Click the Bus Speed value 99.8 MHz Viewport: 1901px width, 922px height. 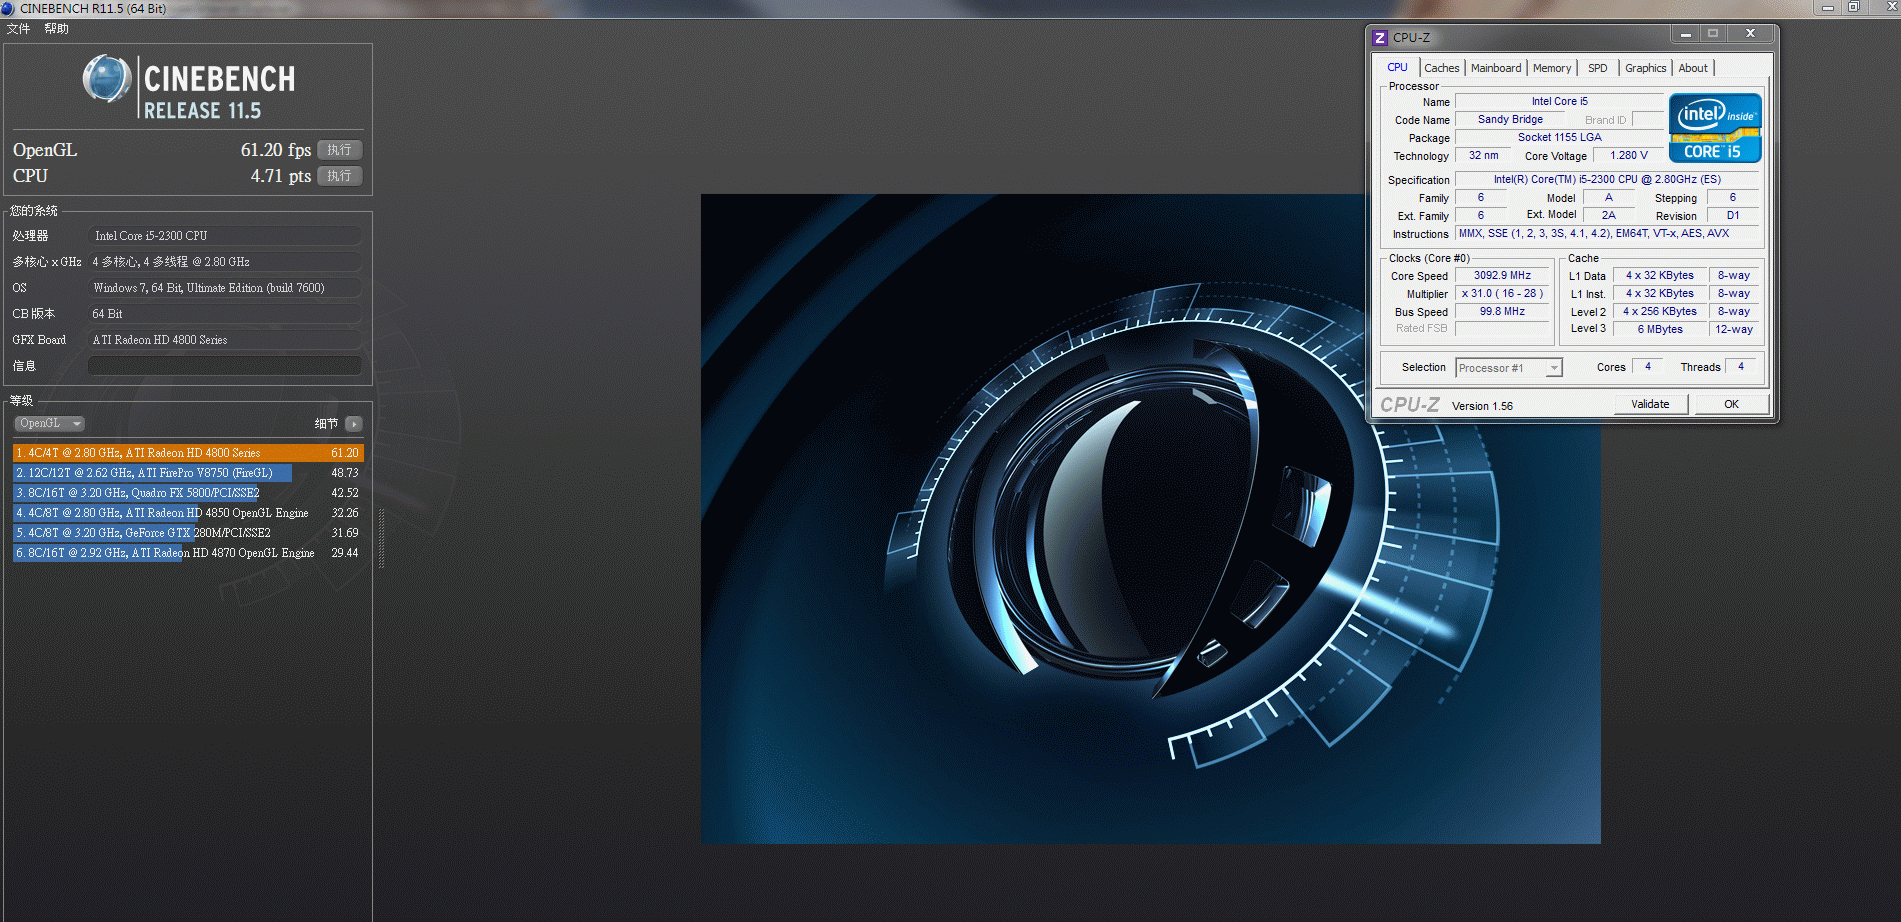[1502, 311]
